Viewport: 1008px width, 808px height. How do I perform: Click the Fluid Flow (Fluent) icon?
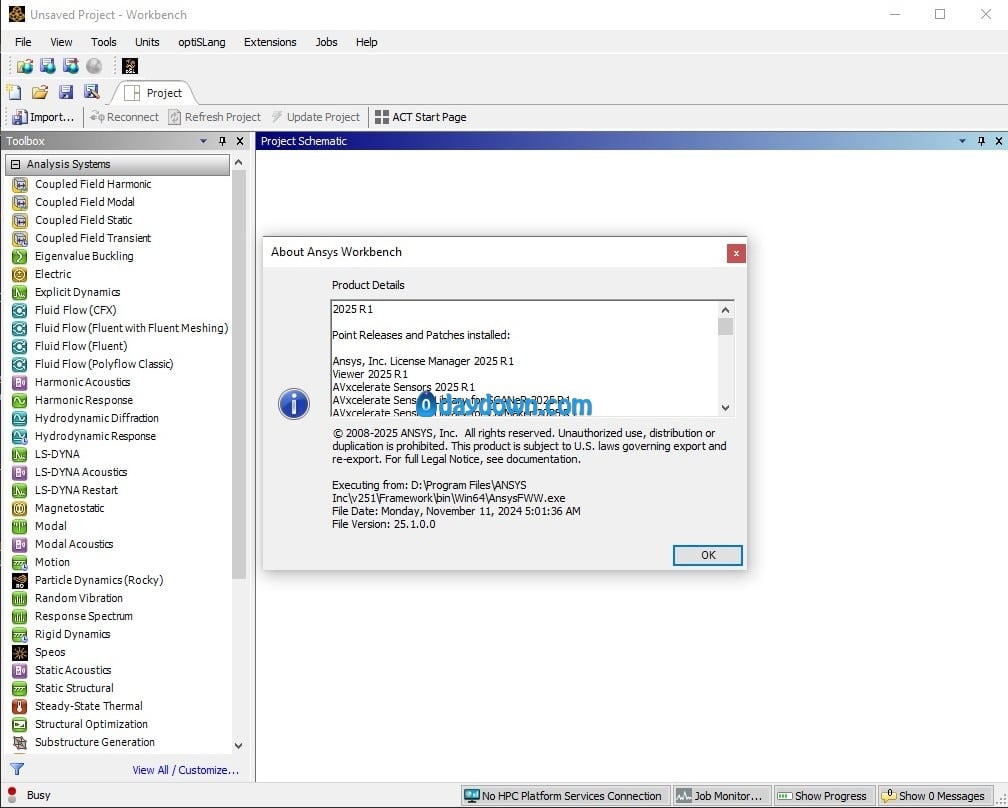(x=20, y=346)
